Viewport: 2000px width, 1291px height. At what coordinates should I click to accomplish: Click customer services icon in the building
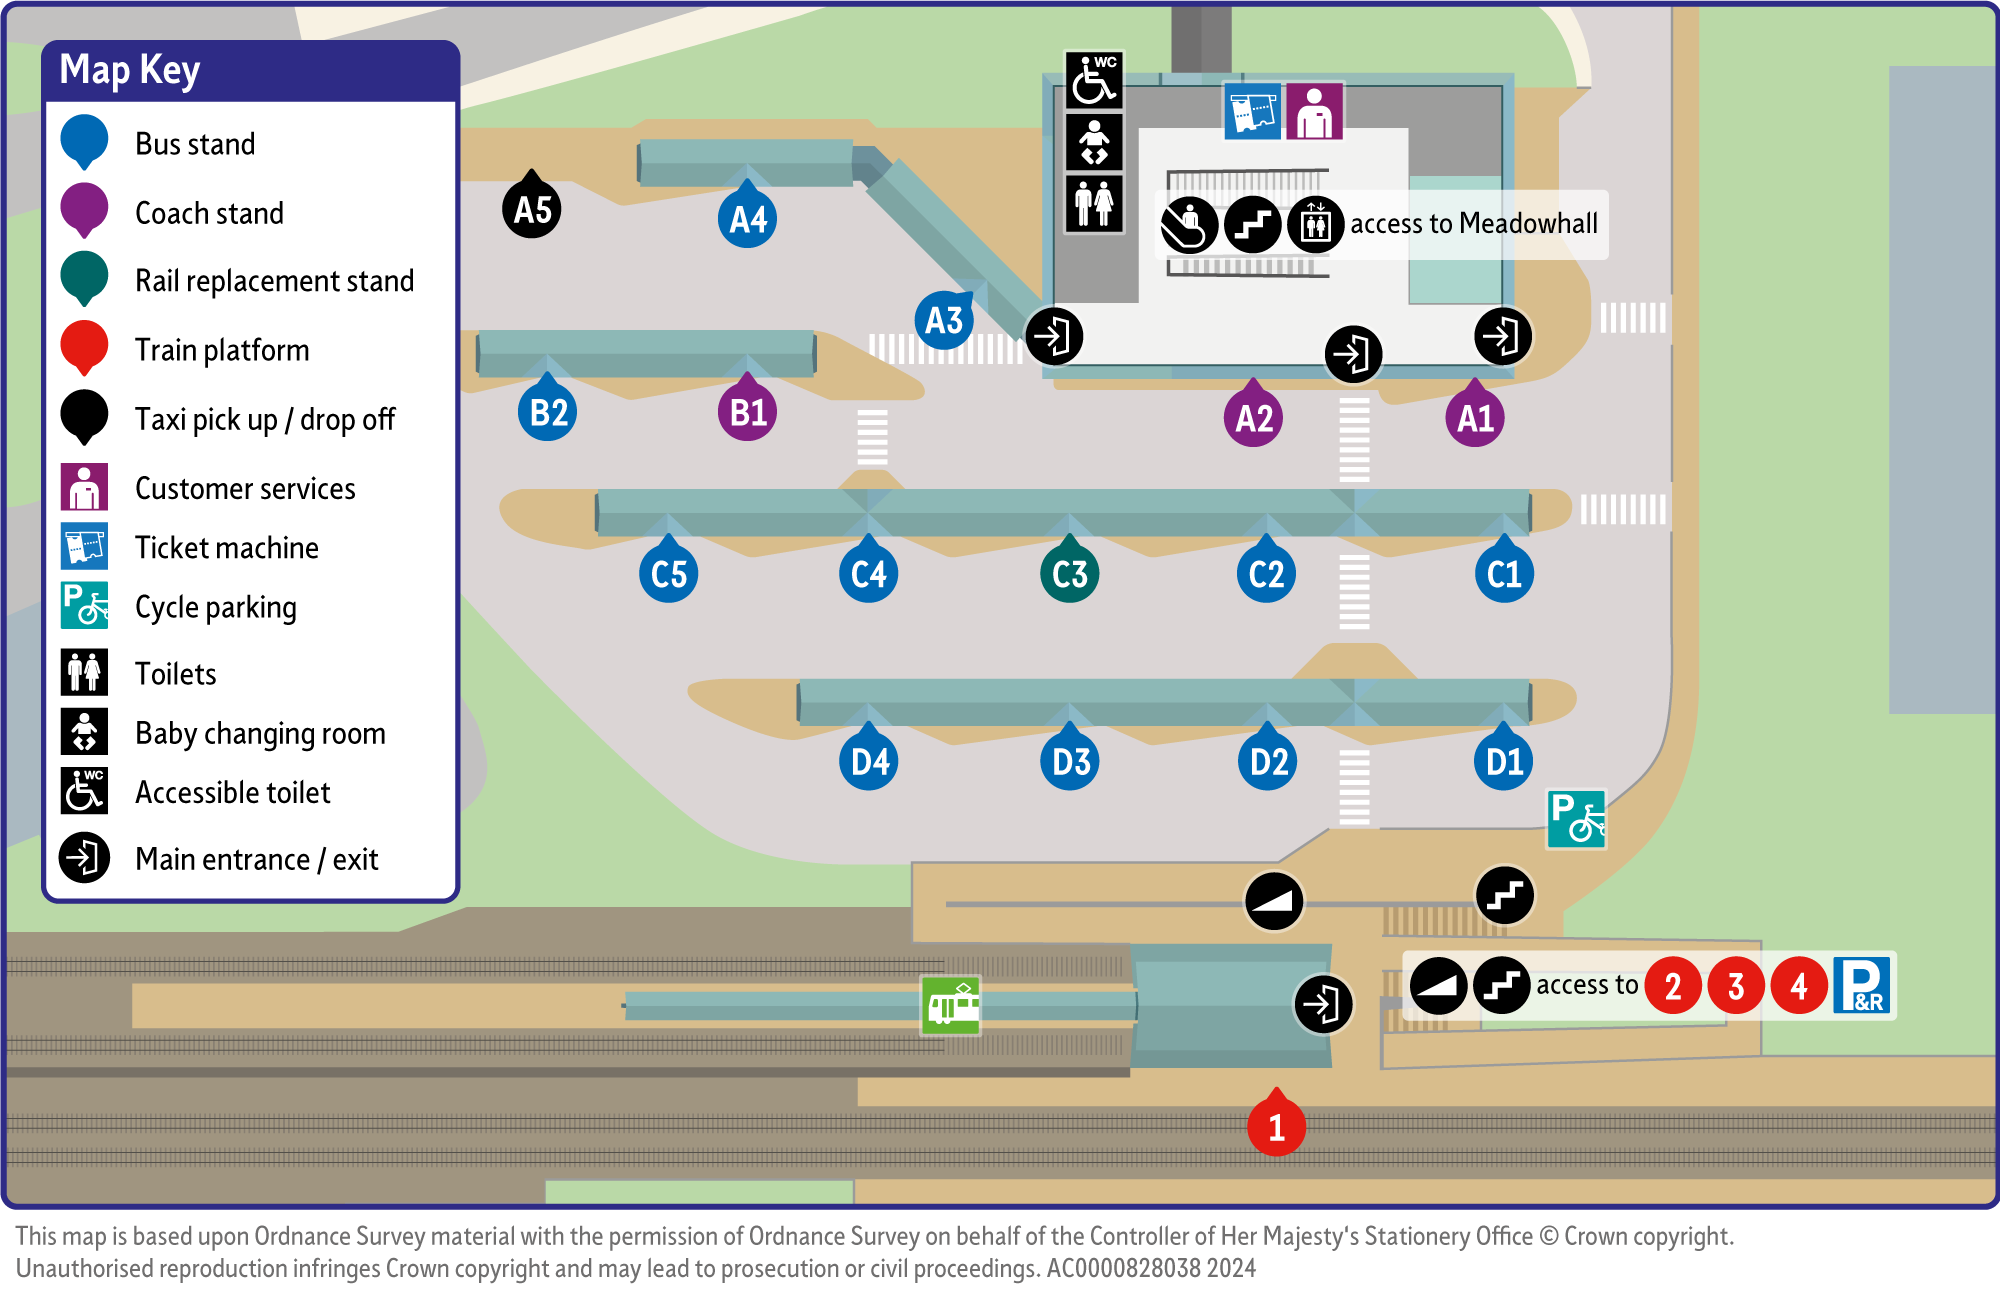click(x=1314, y=111)
